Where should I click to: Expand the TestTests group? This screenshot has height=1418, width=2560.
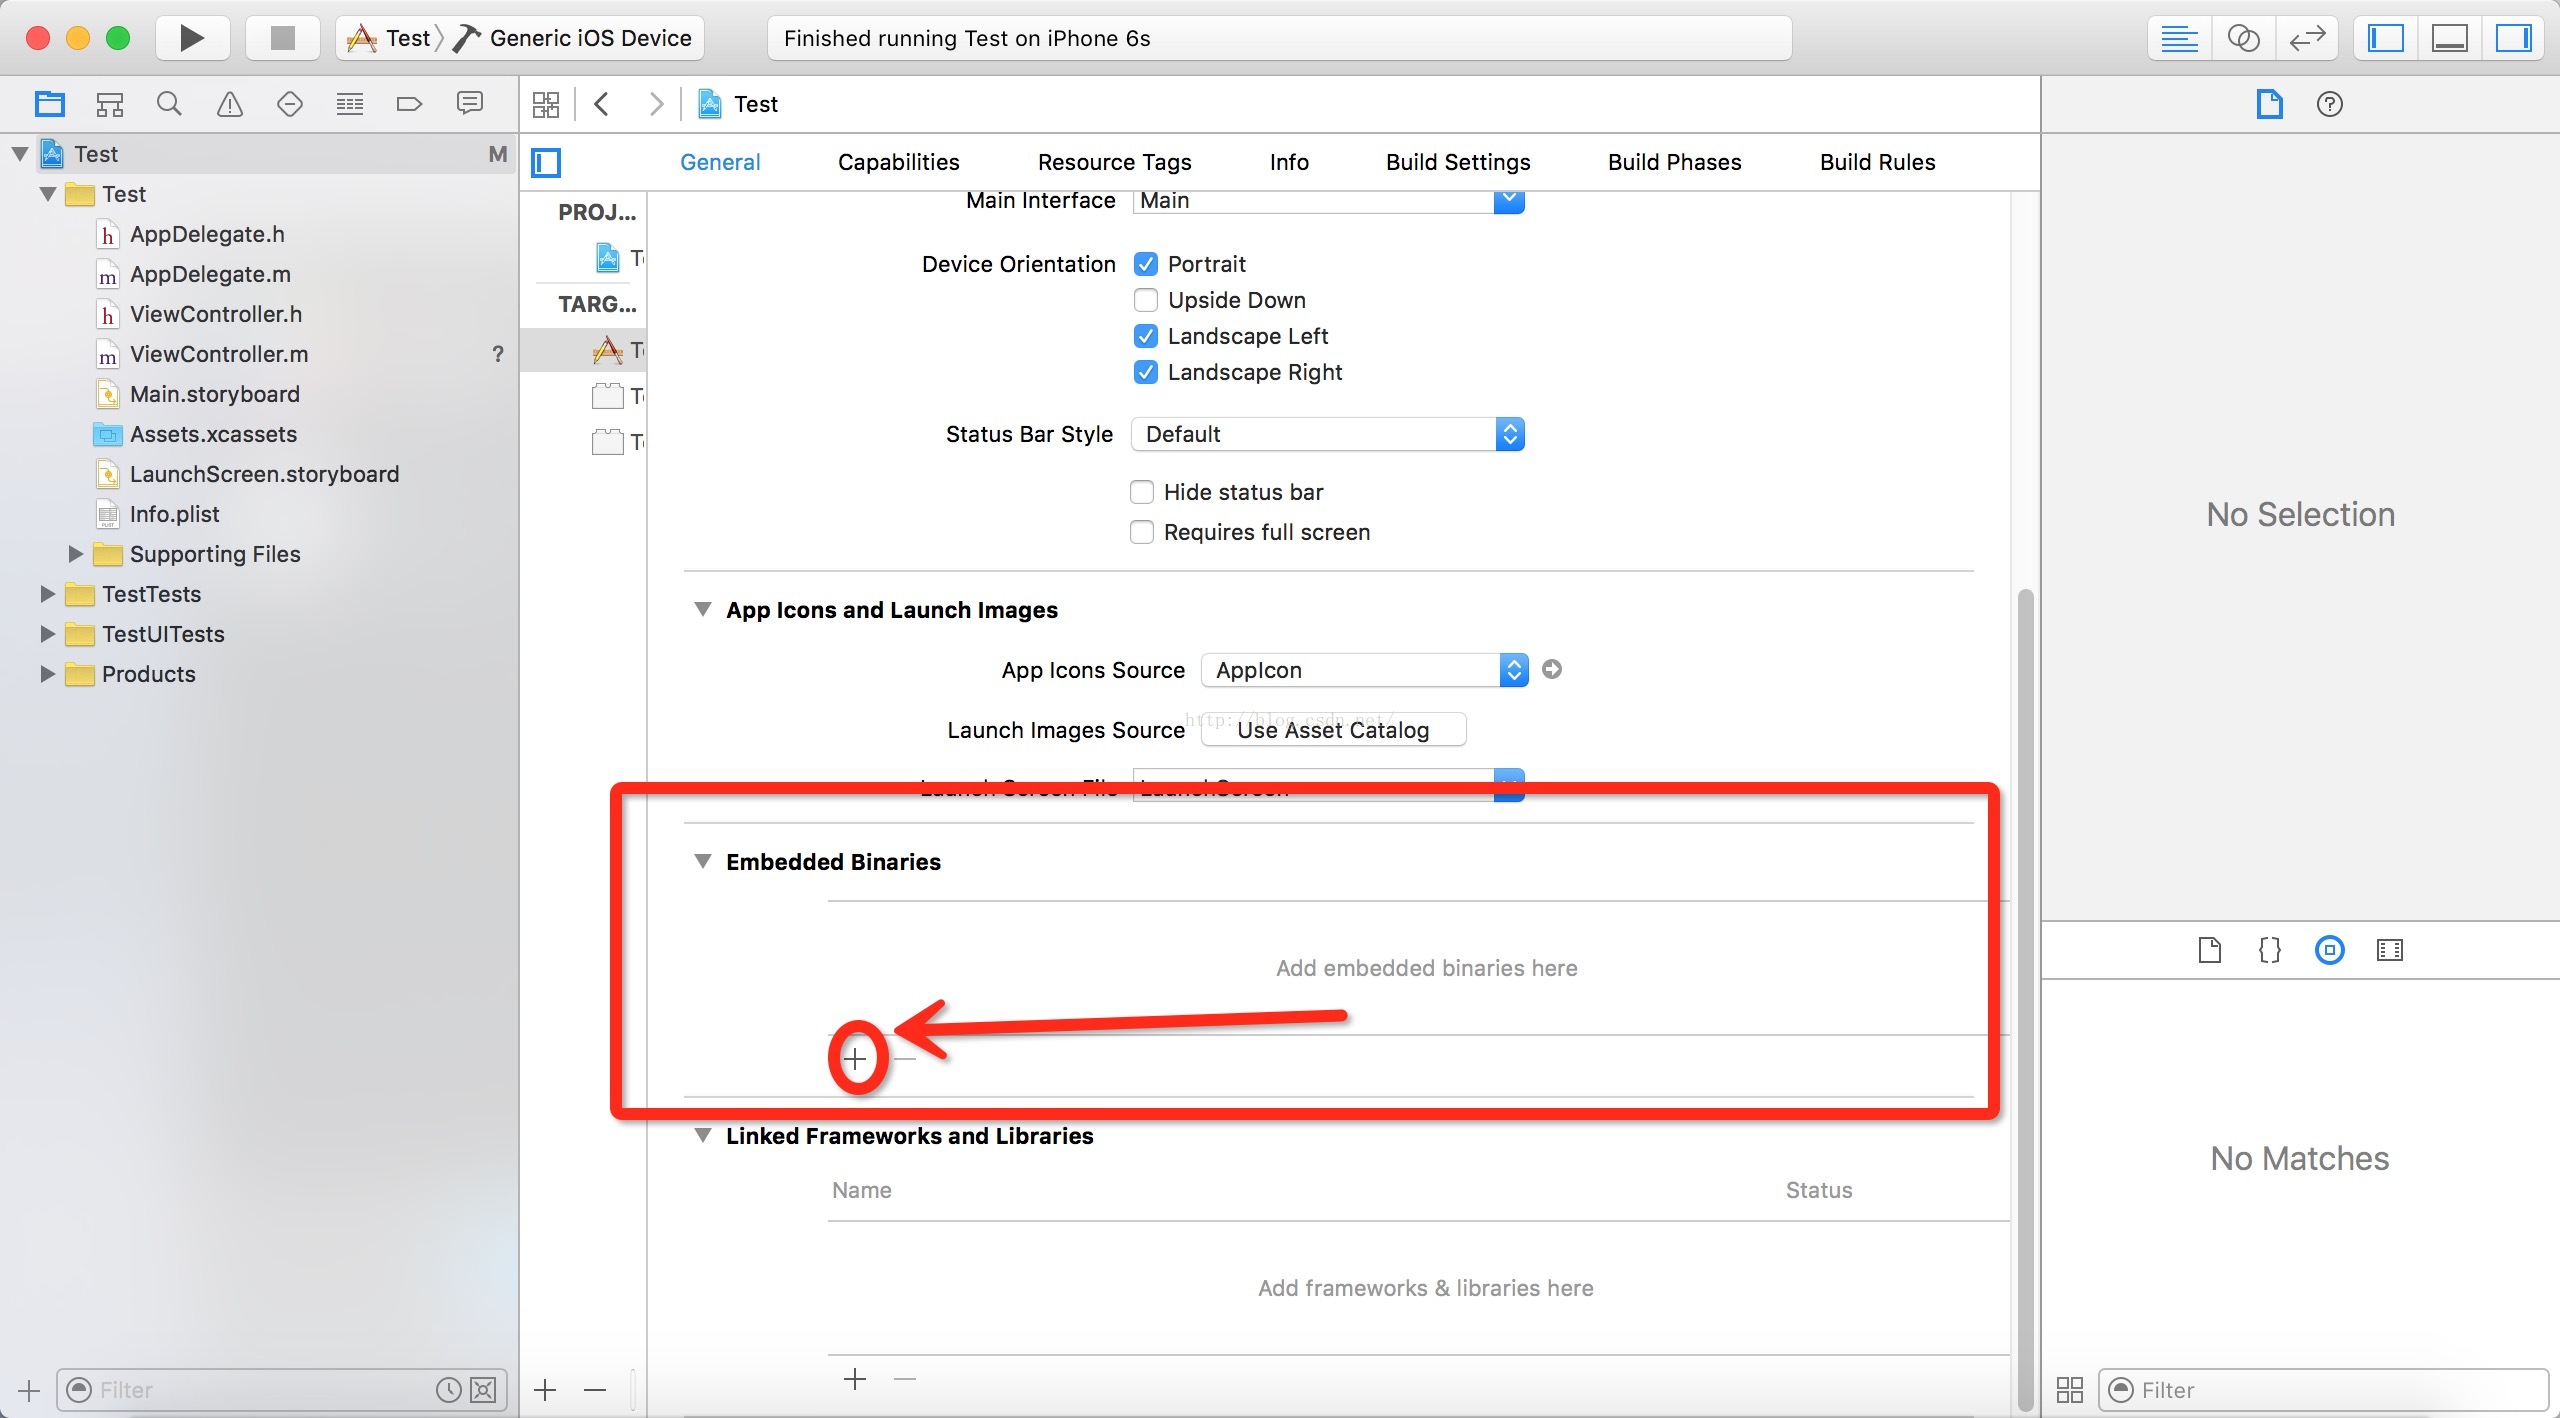(x=47, y=593)
